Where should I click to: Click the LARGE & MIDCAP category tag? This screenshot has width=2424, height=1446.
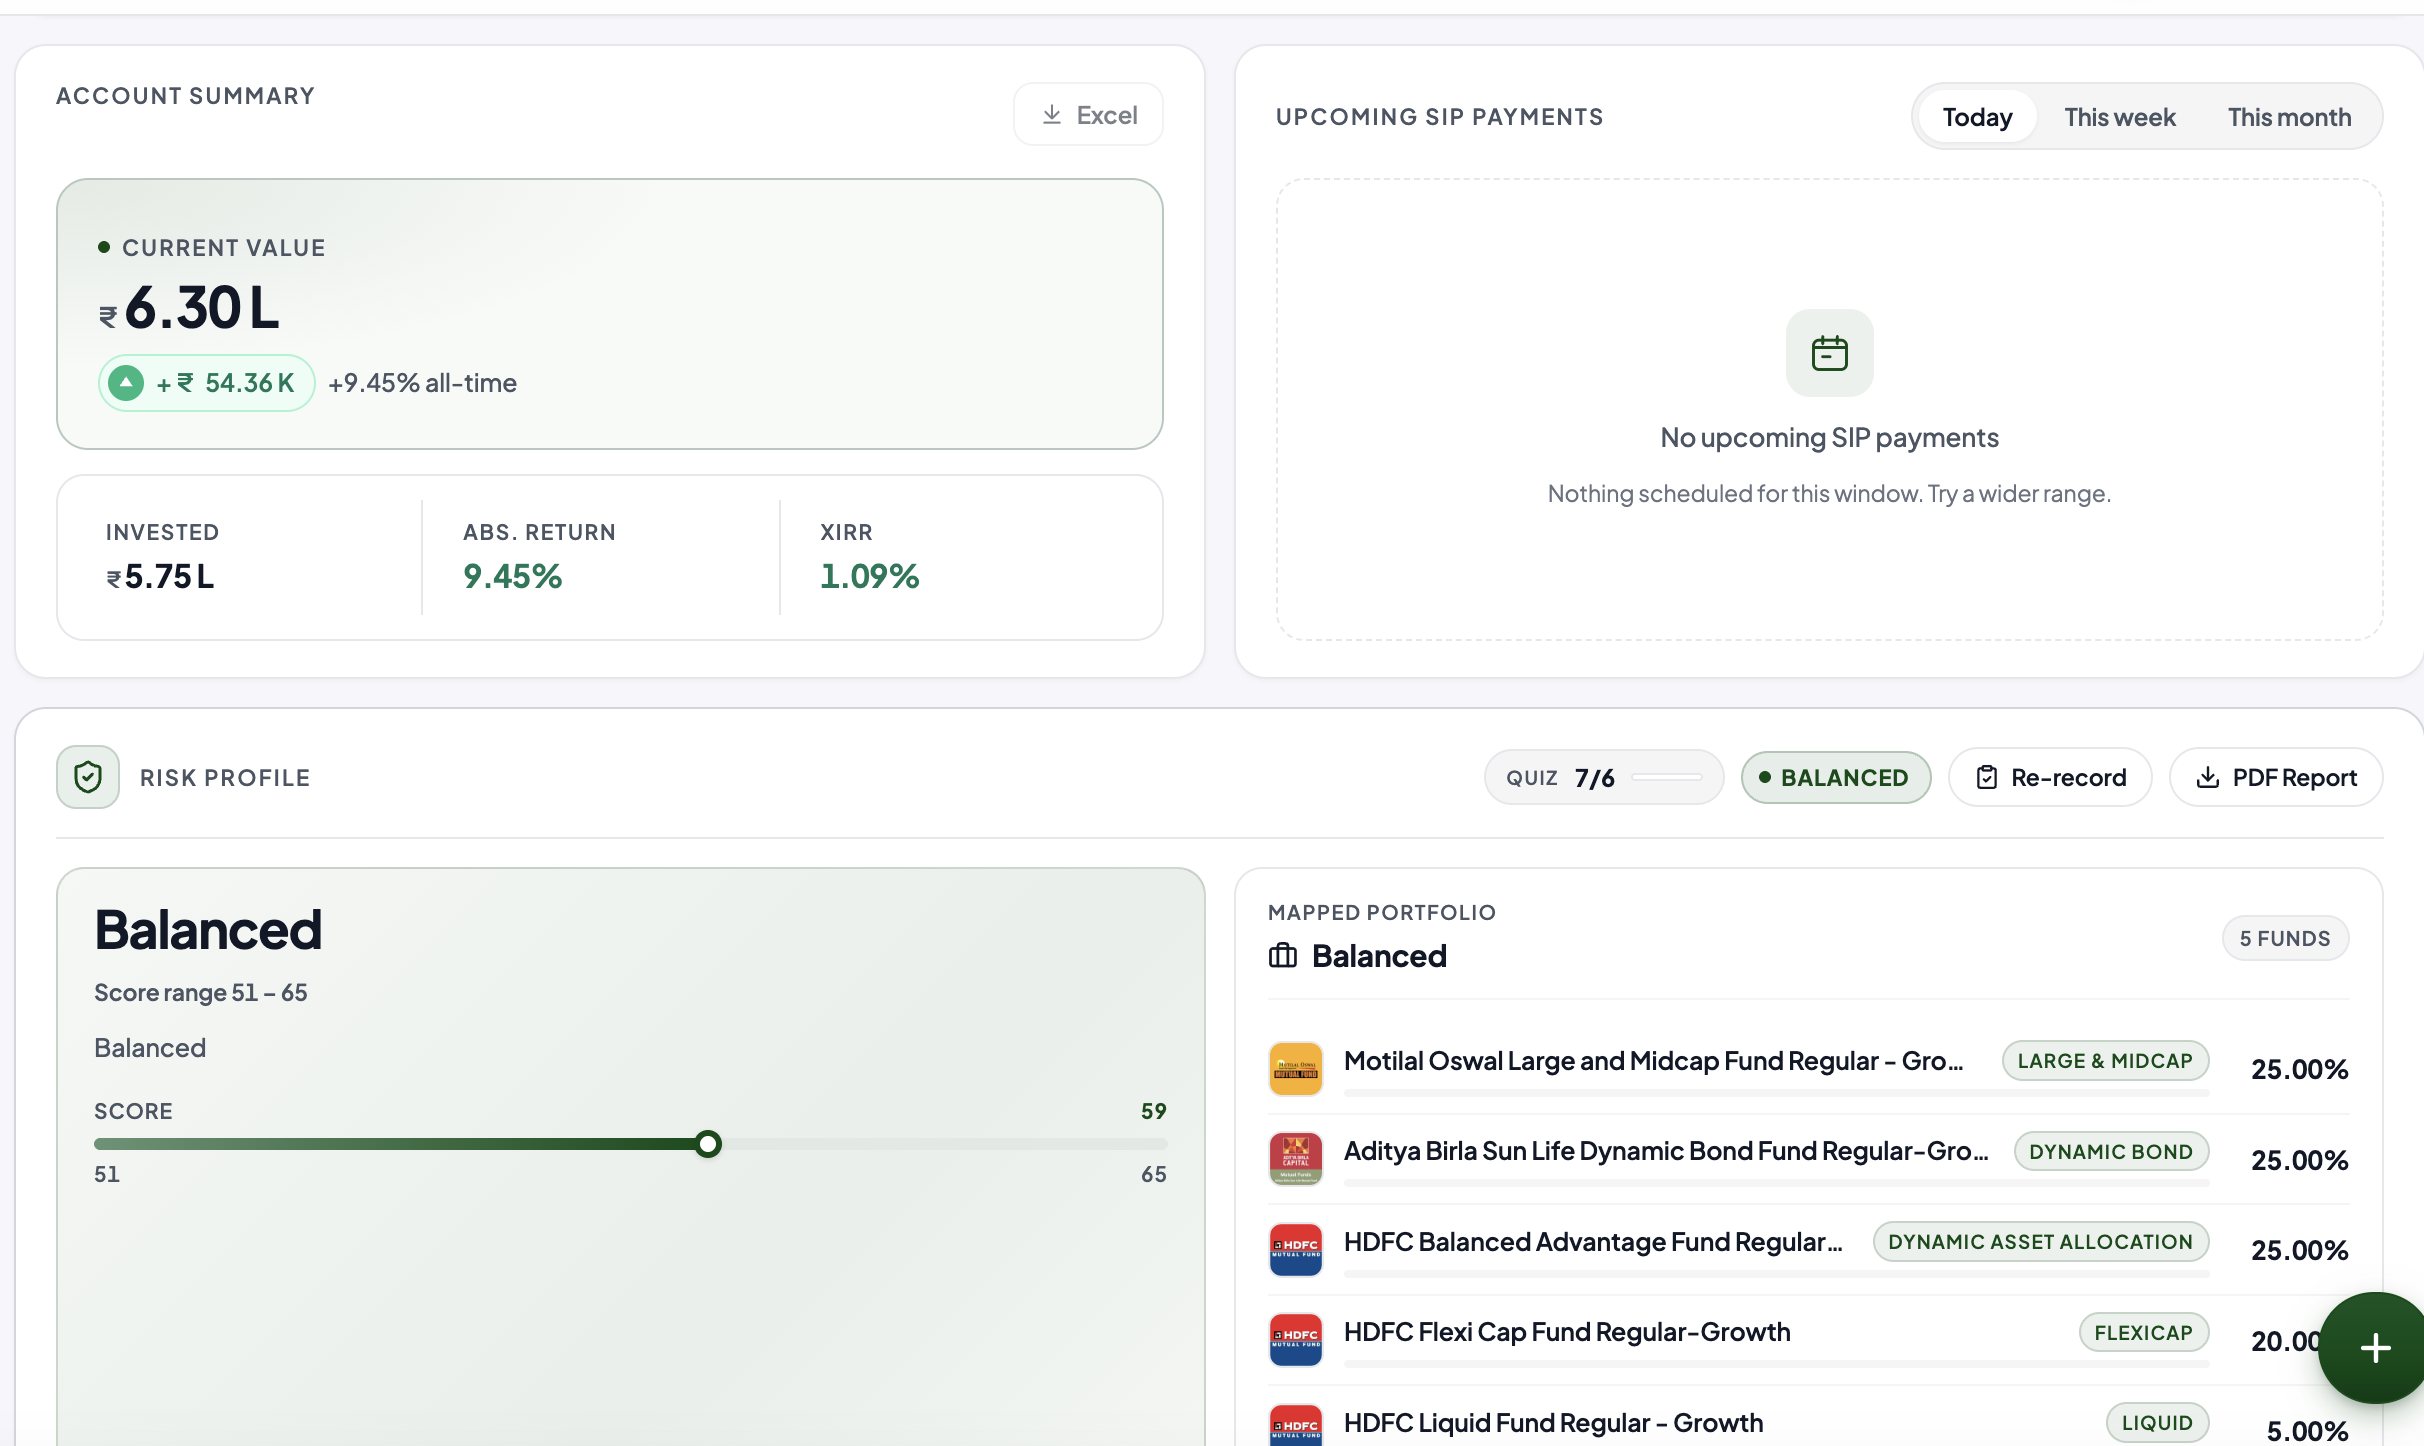coord(2105,1061)
